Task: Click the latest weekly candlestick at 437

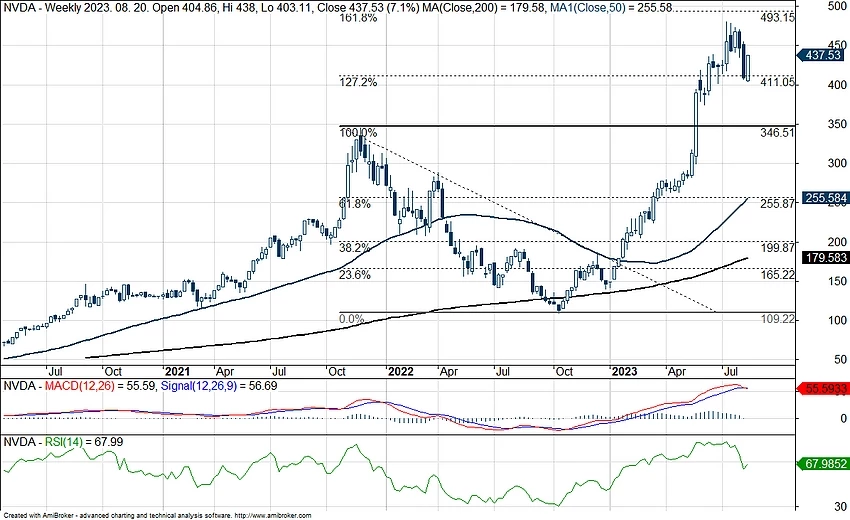Action: point(748,68)
